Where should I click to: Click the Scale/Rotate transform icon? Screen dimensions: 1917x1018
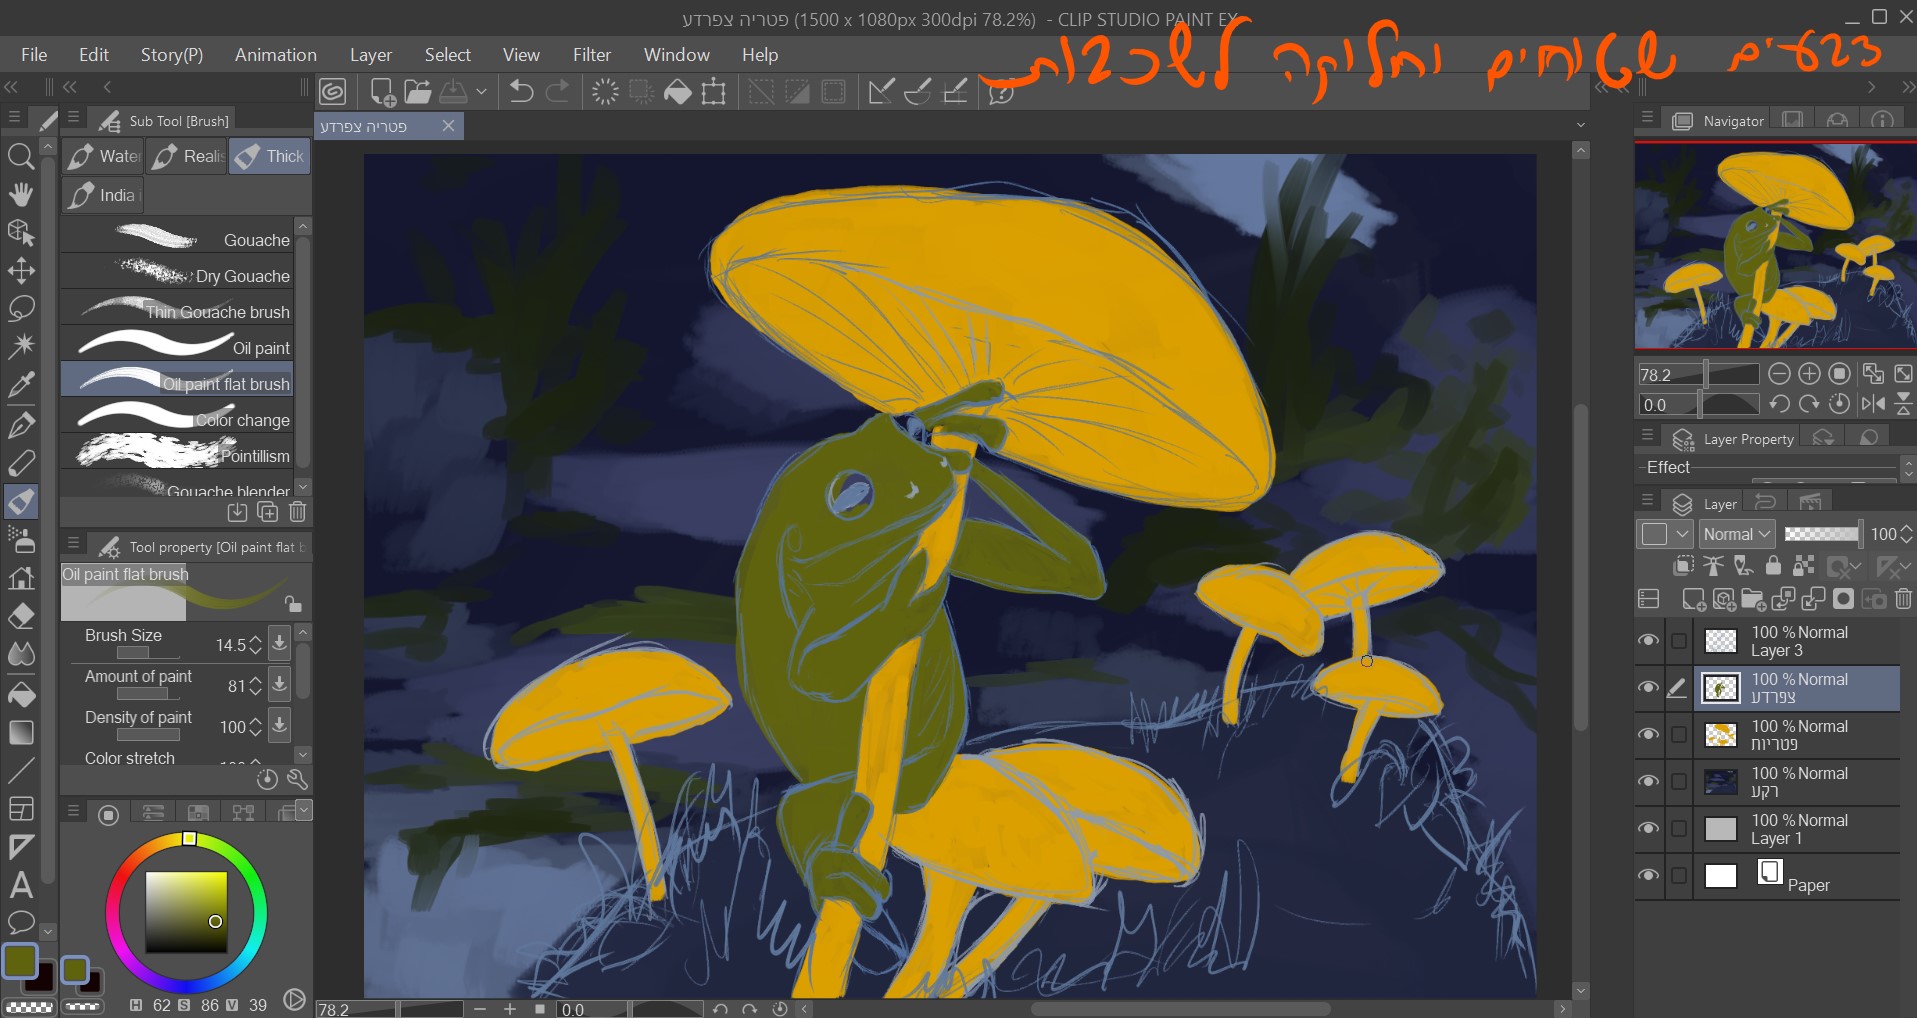(714, 93)
